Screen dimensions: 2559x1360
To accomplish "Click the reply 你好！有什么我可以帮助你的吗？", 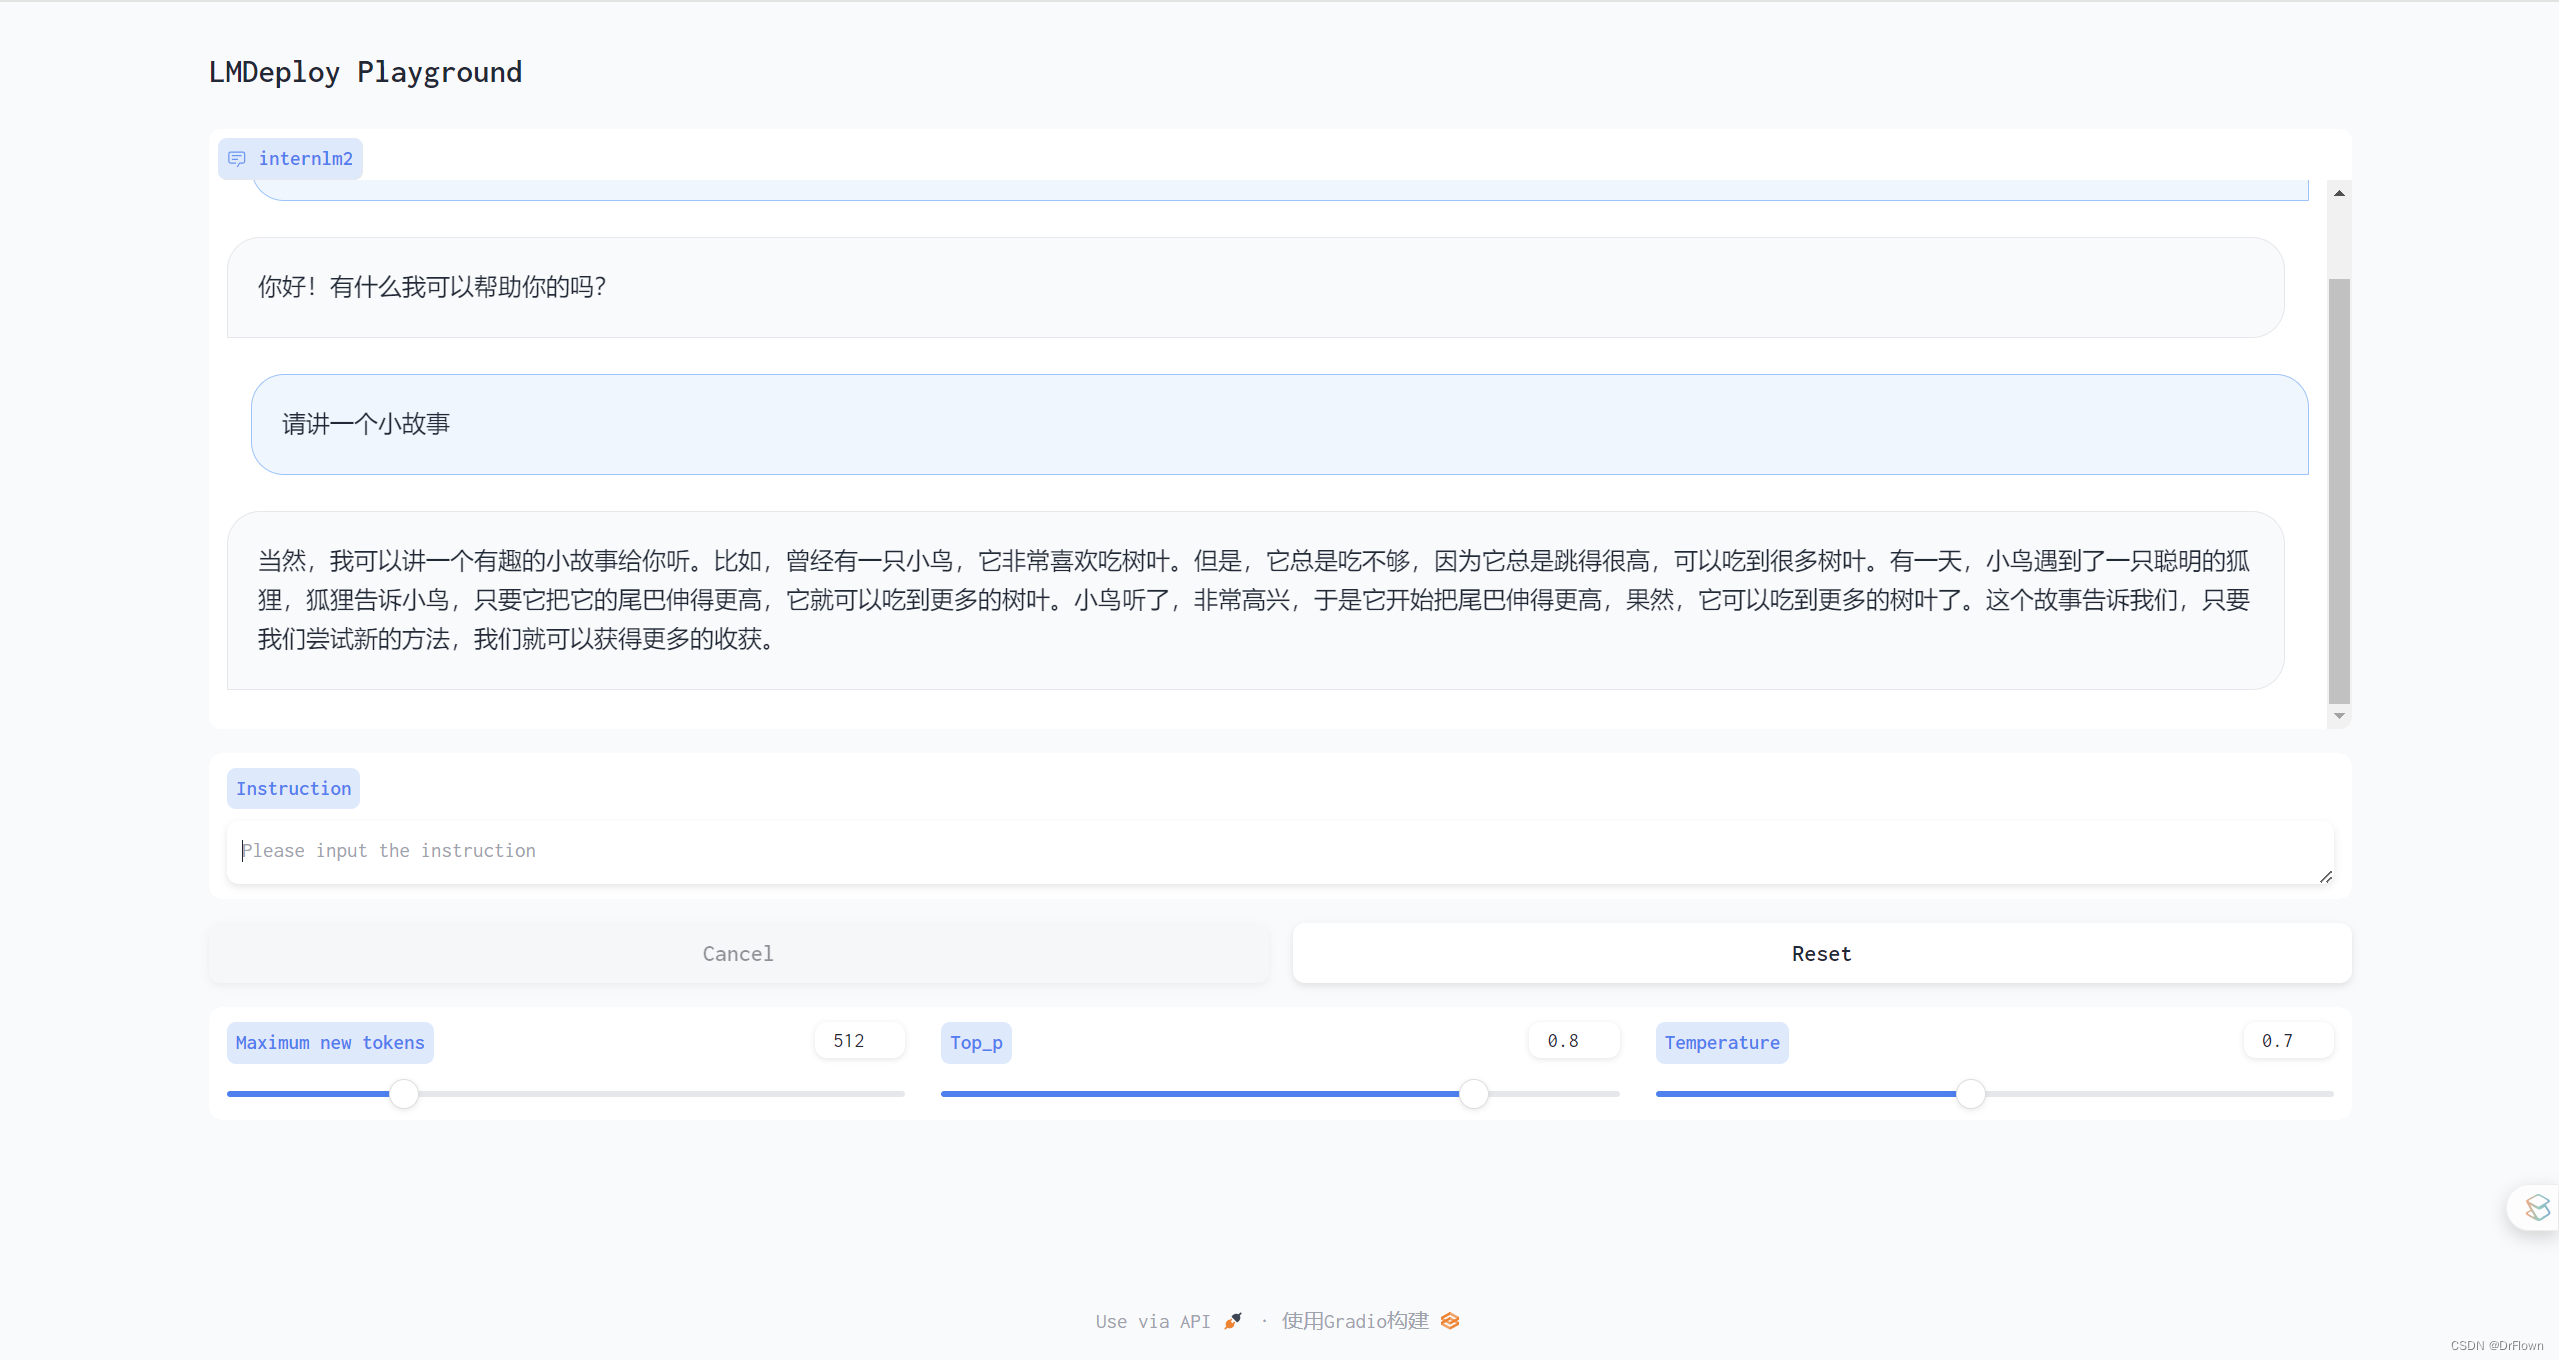I will click(x=1255, y=287).
